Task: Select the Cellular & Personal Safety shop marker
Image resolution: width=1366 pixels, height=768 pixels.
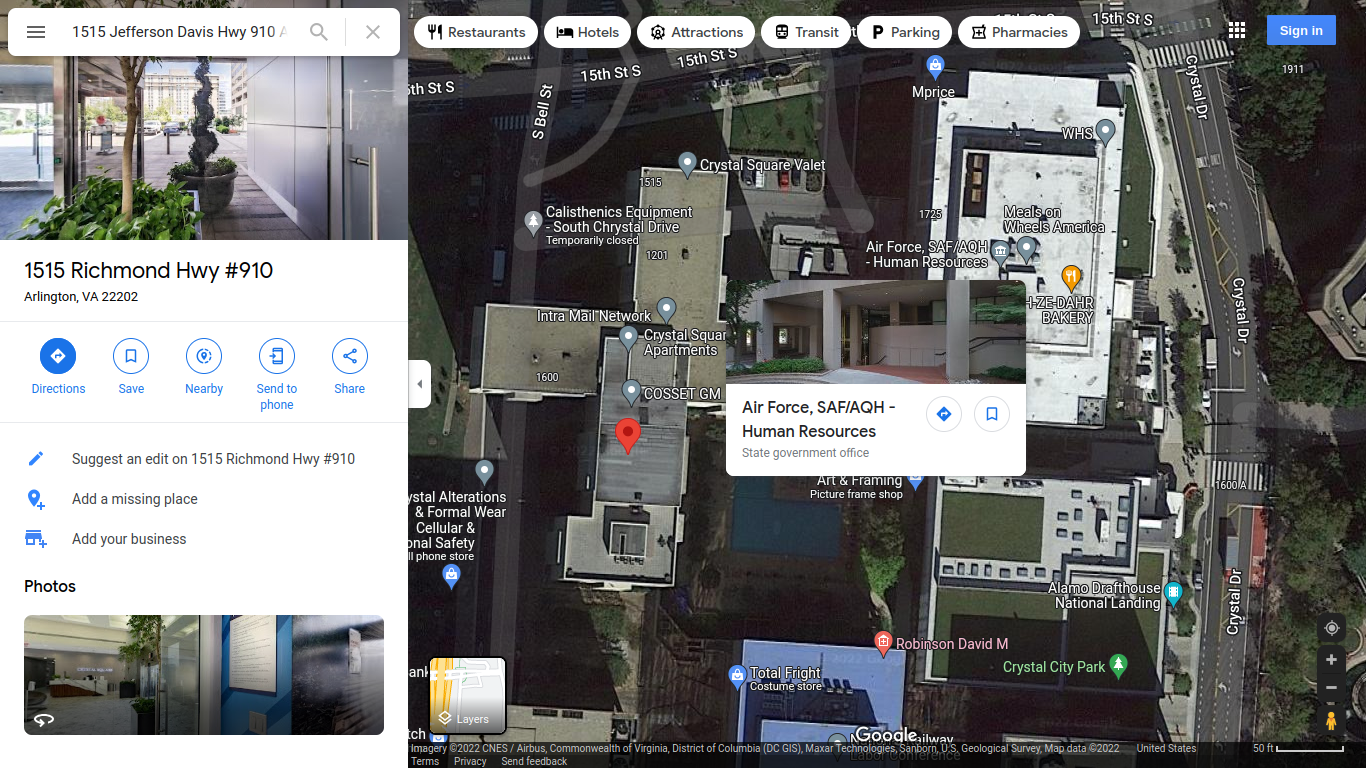Action: coord(452,575)
